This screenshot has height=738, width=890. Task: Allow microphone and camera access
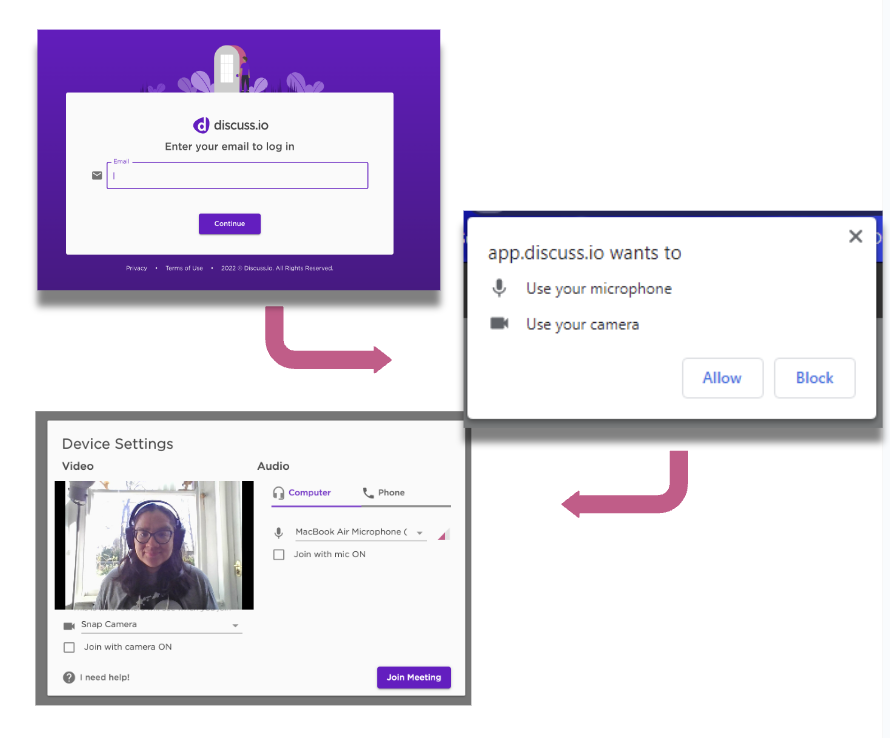(722, 378)
